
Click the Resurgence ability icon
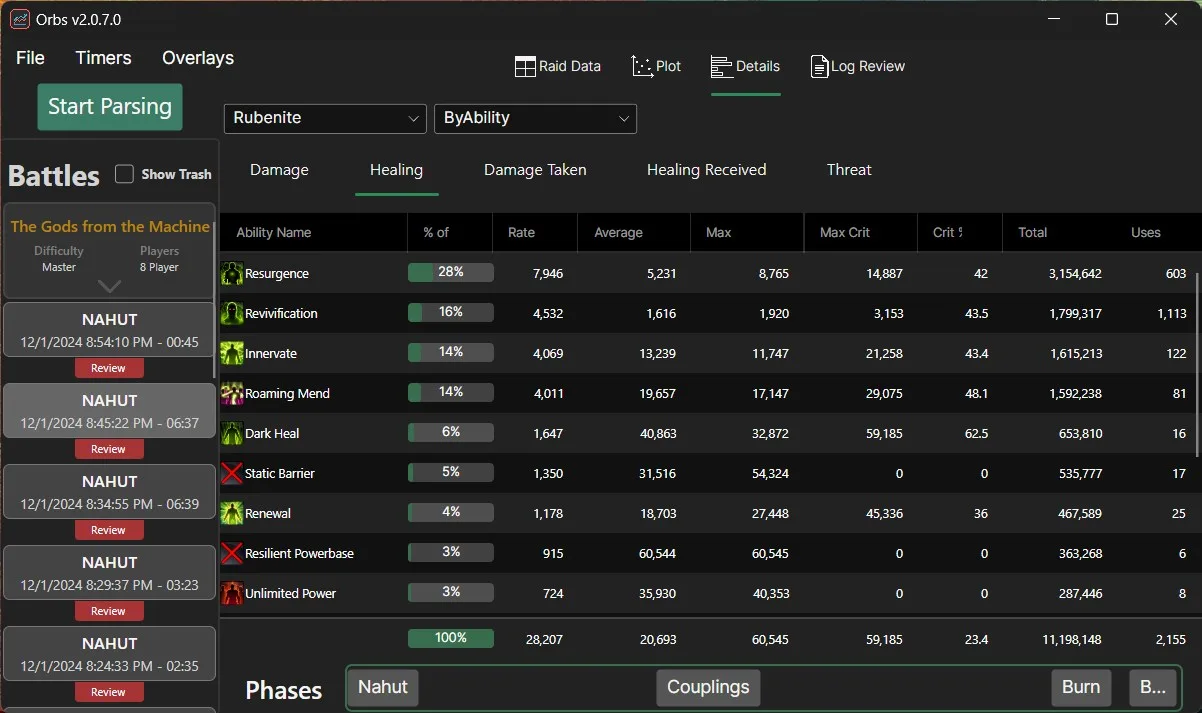[232, 273]
